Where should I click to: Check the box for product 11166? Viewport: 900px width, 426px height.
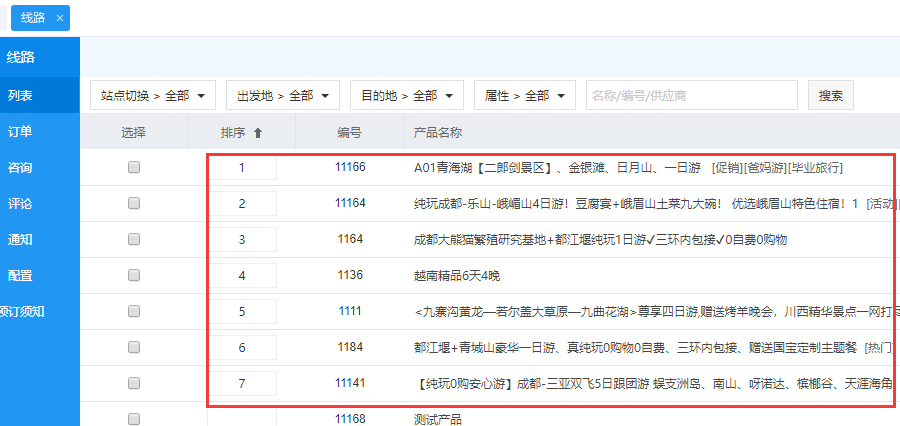134,168
